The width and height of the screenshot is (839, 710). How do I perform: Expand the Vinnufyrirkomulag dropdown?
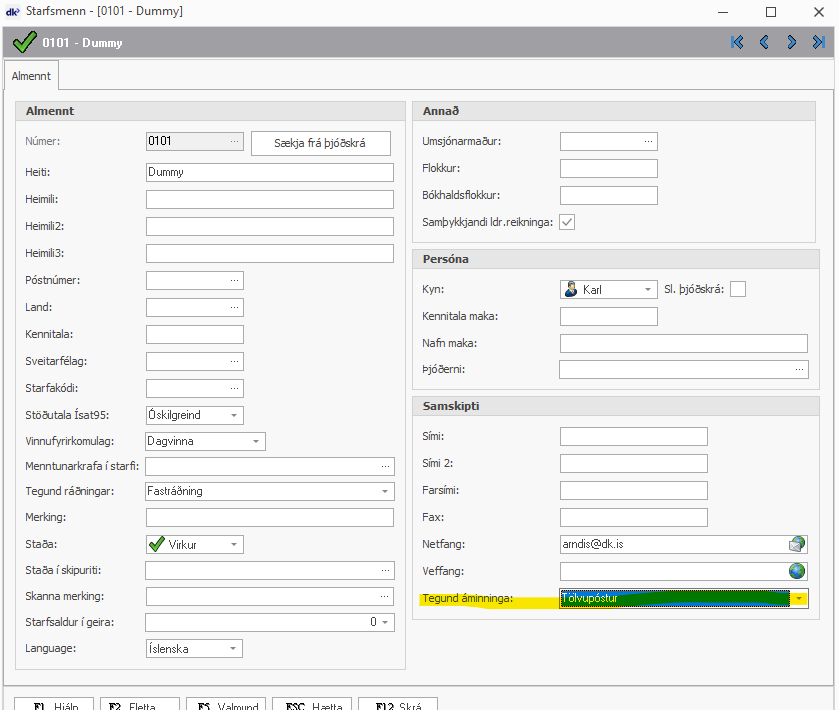coord(255,441)
